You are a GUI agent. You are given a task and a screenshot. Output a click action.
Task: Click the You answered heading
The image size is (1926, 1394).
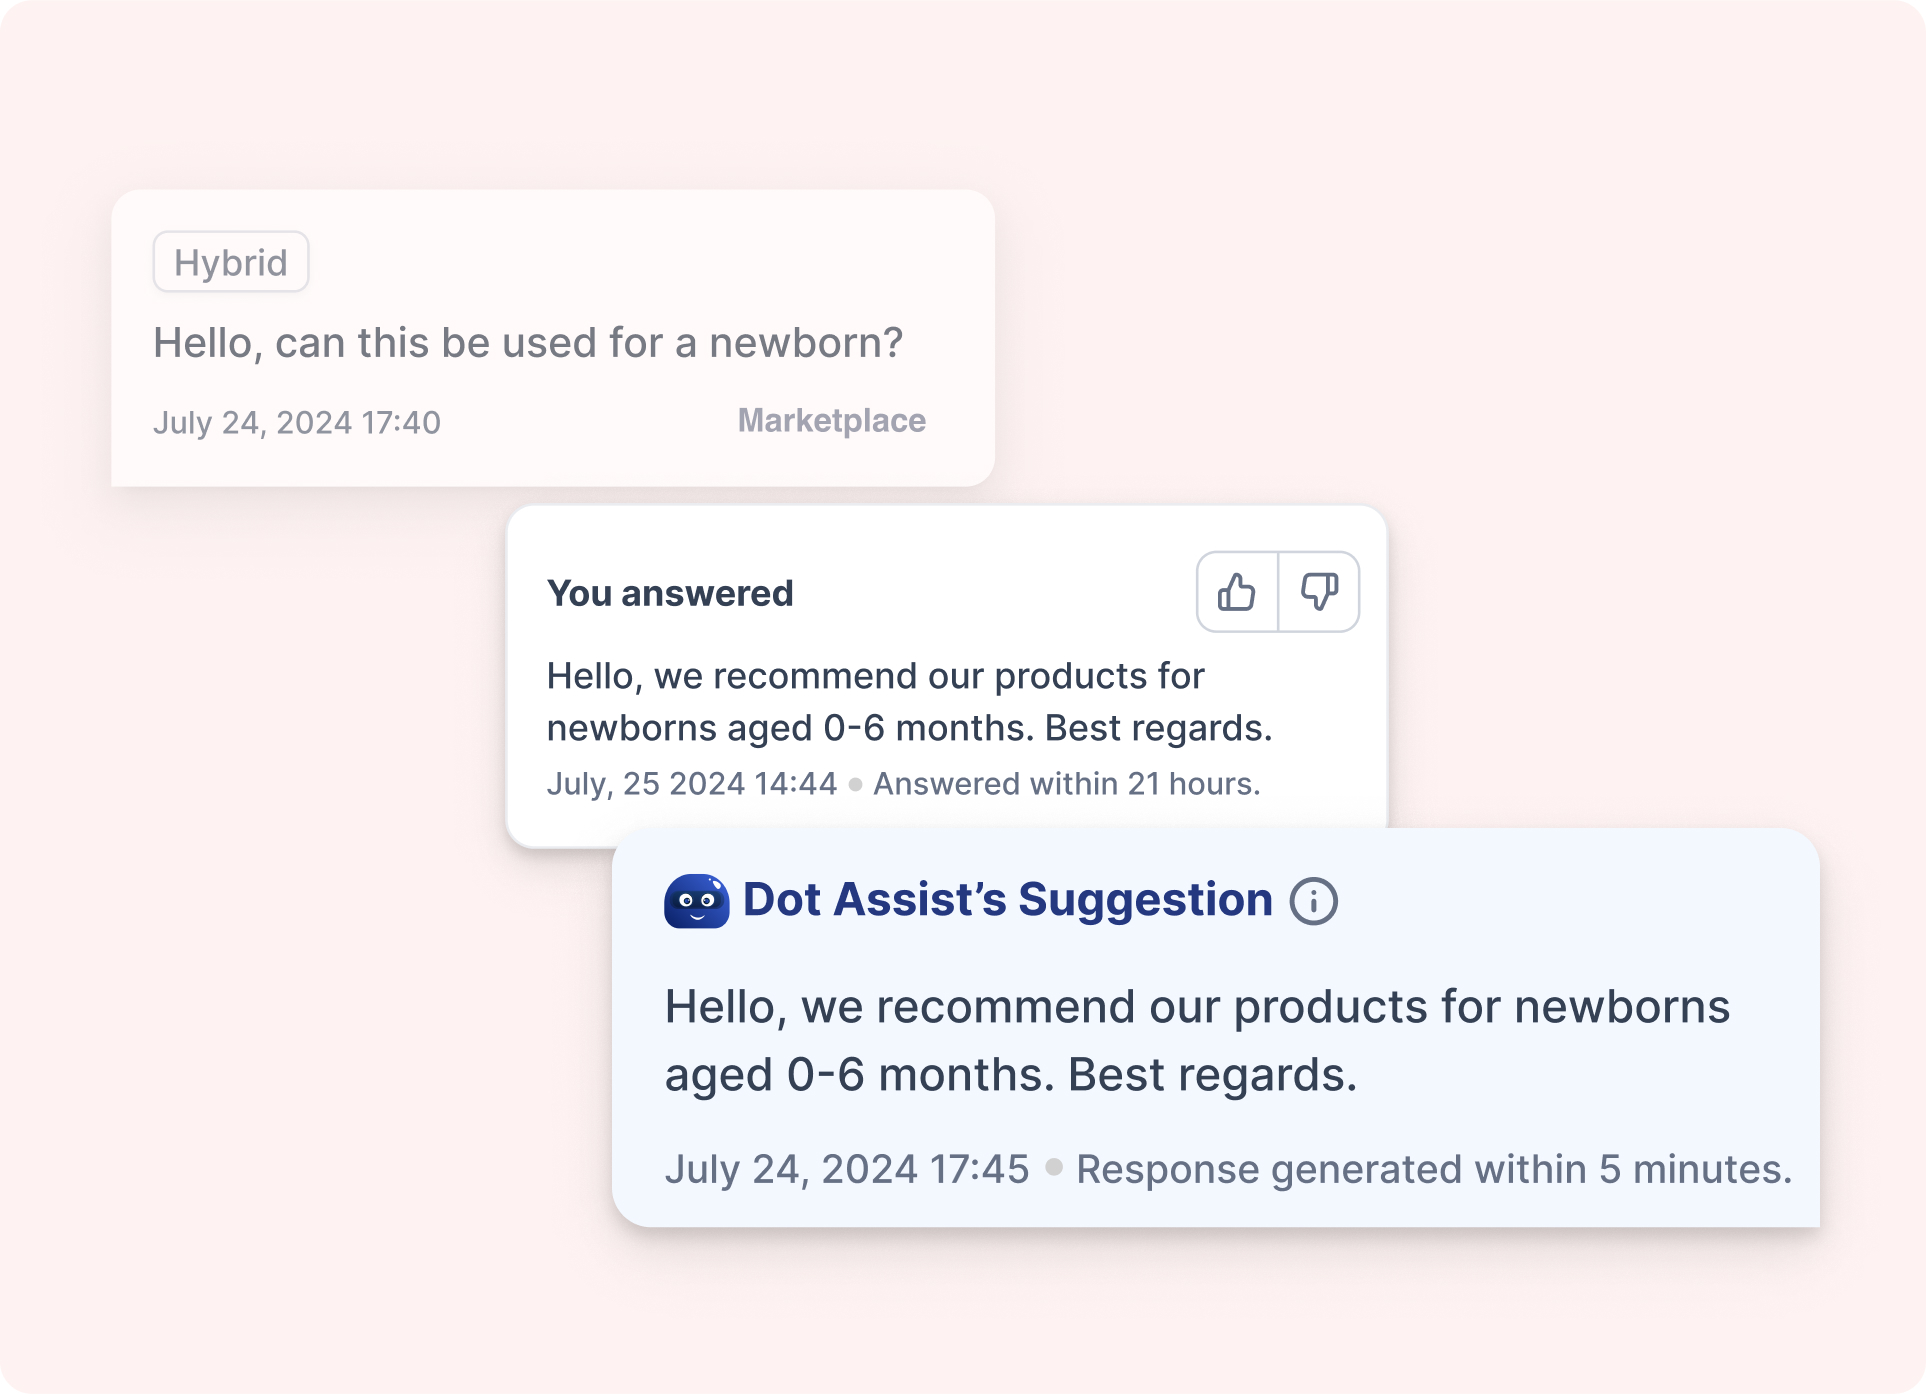(670, 593)
